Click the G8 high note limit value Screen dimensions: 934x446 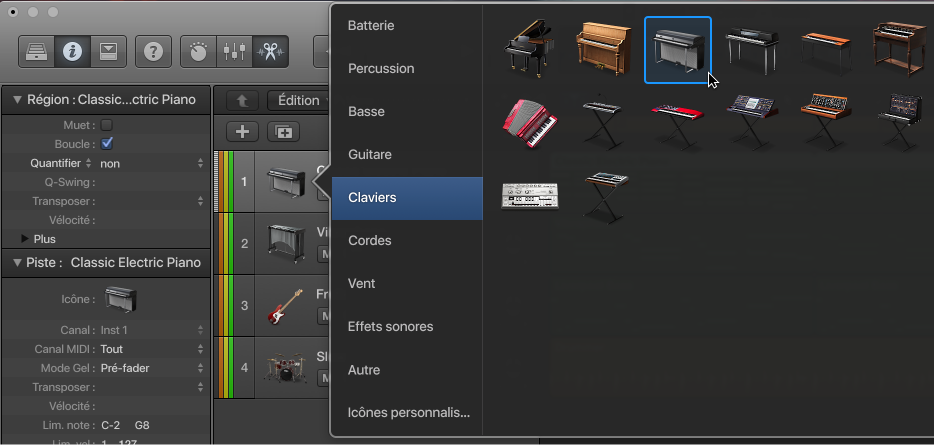(x=142, y=425)
